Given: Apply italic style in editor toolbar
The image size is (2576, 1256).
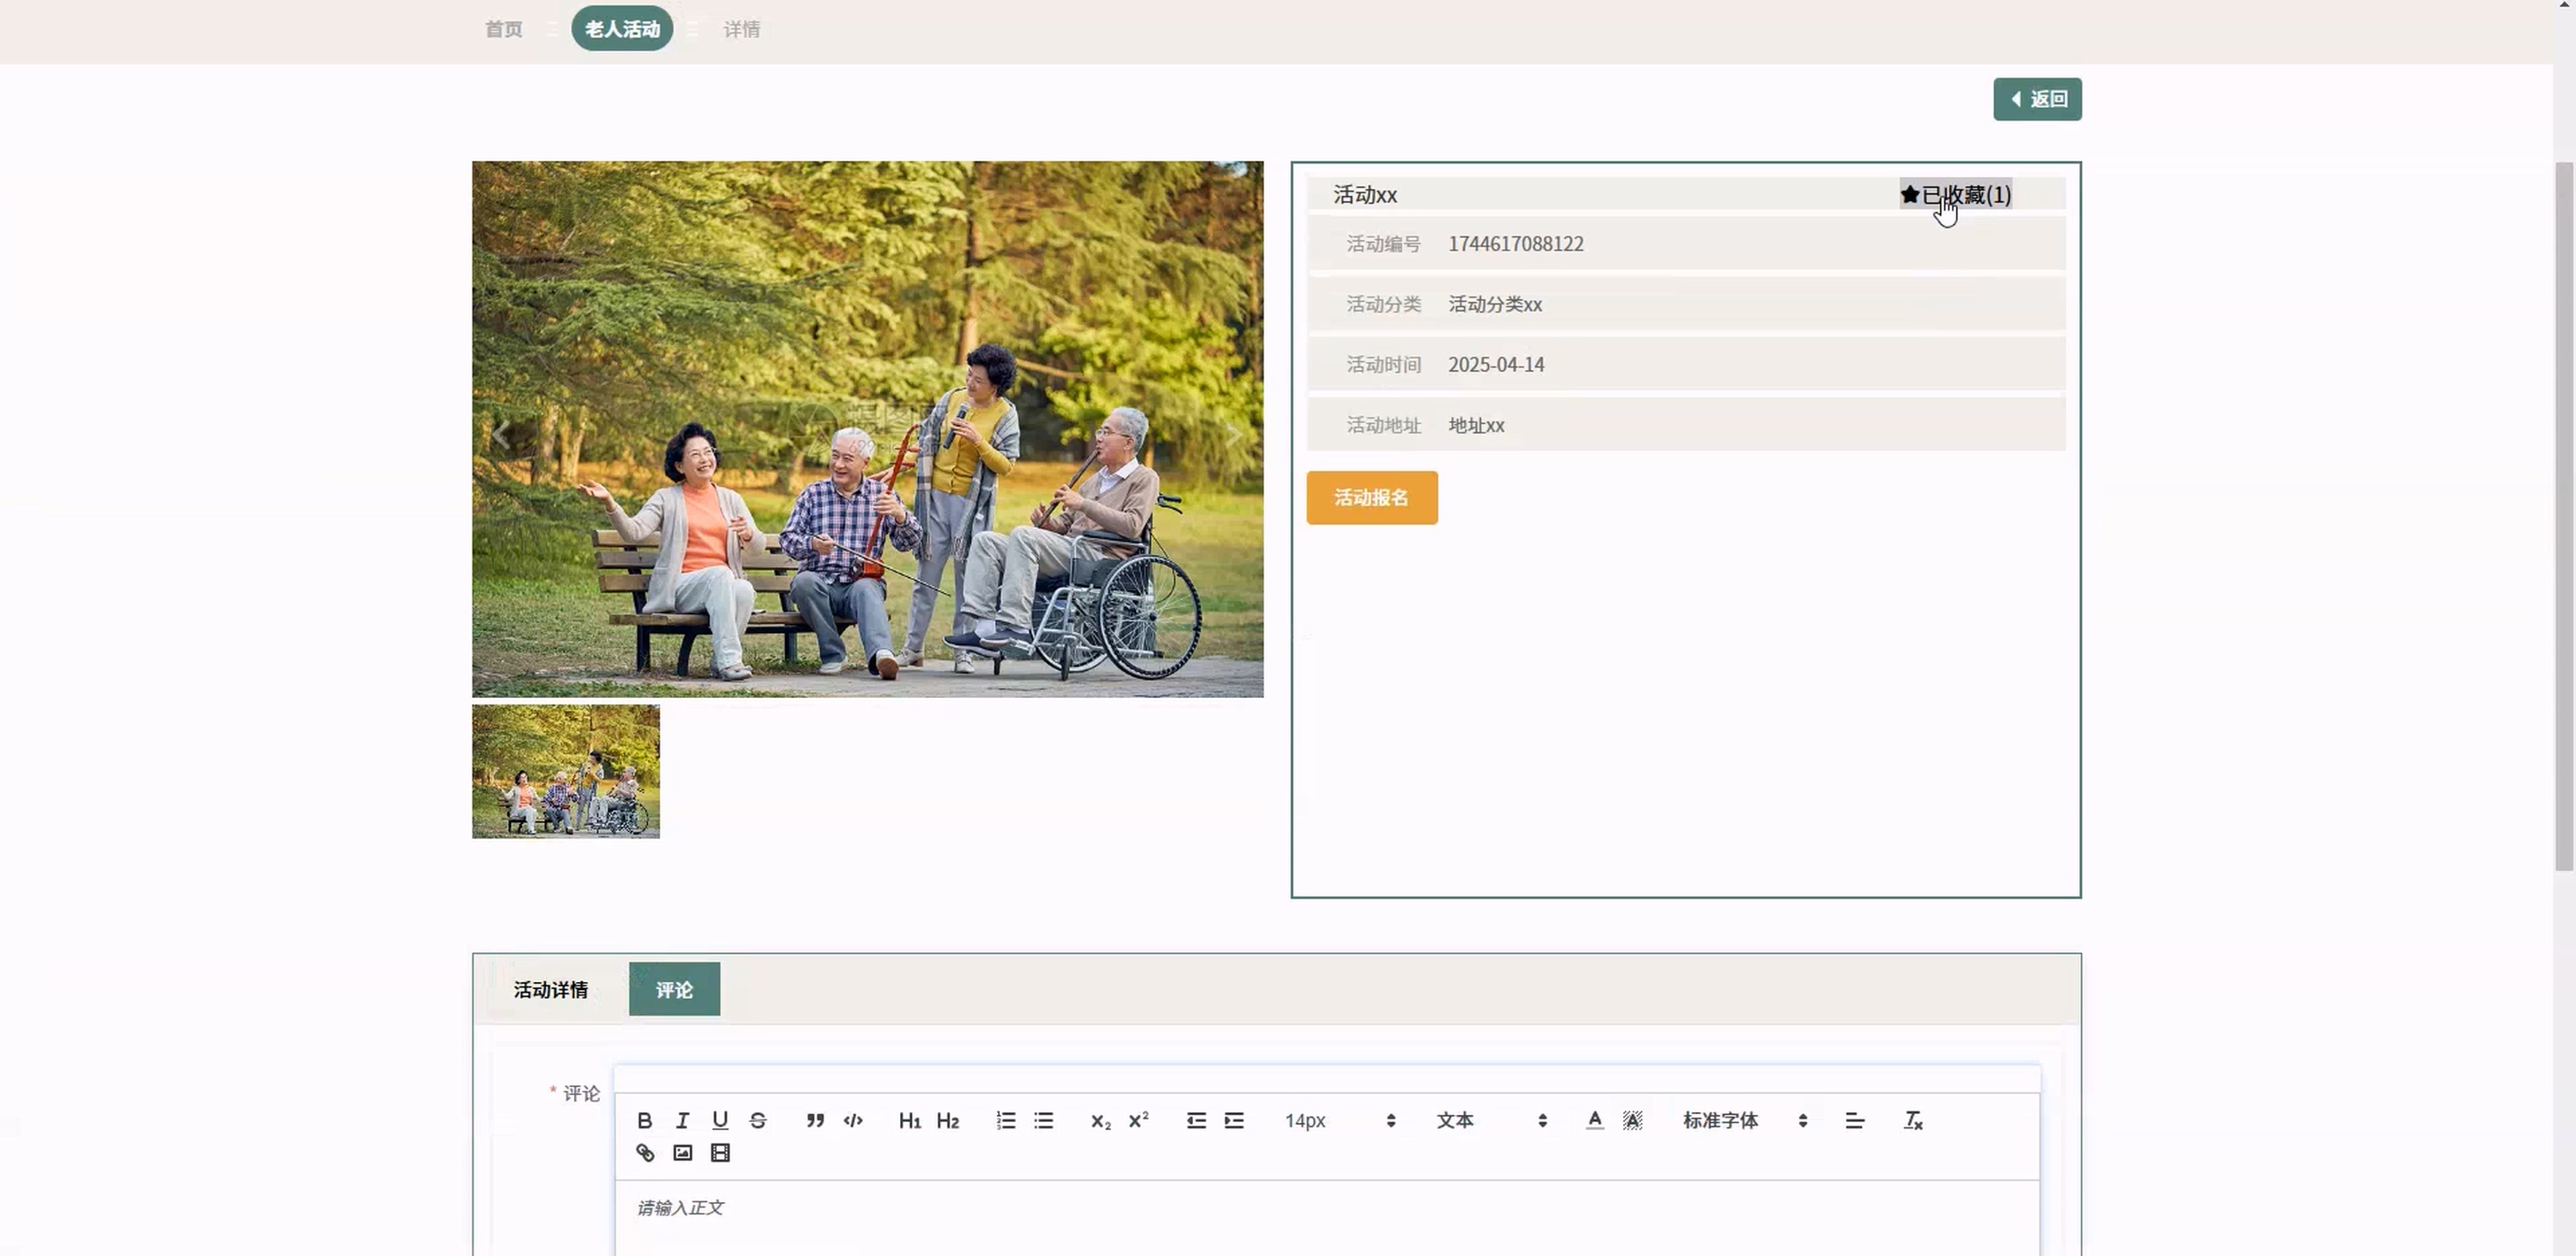Looking at the screenshot, I should 682,1121.
